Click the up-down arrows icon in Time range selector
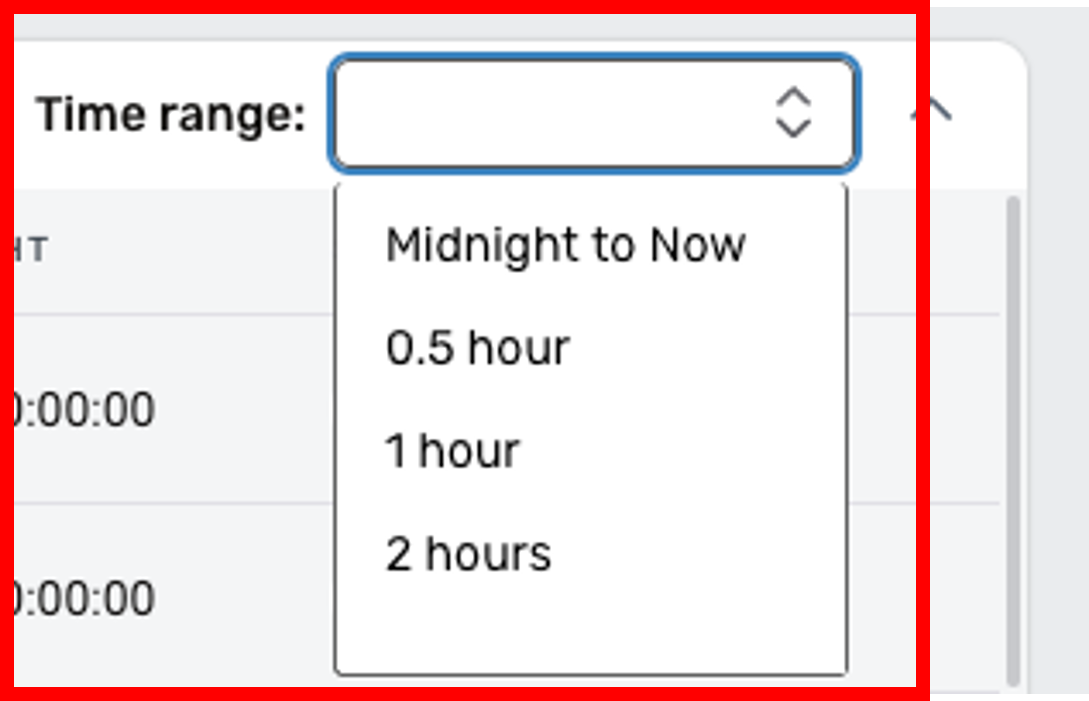Viewport: 1089px width, 701px height. pyautogui.click(x=793, y=112)
